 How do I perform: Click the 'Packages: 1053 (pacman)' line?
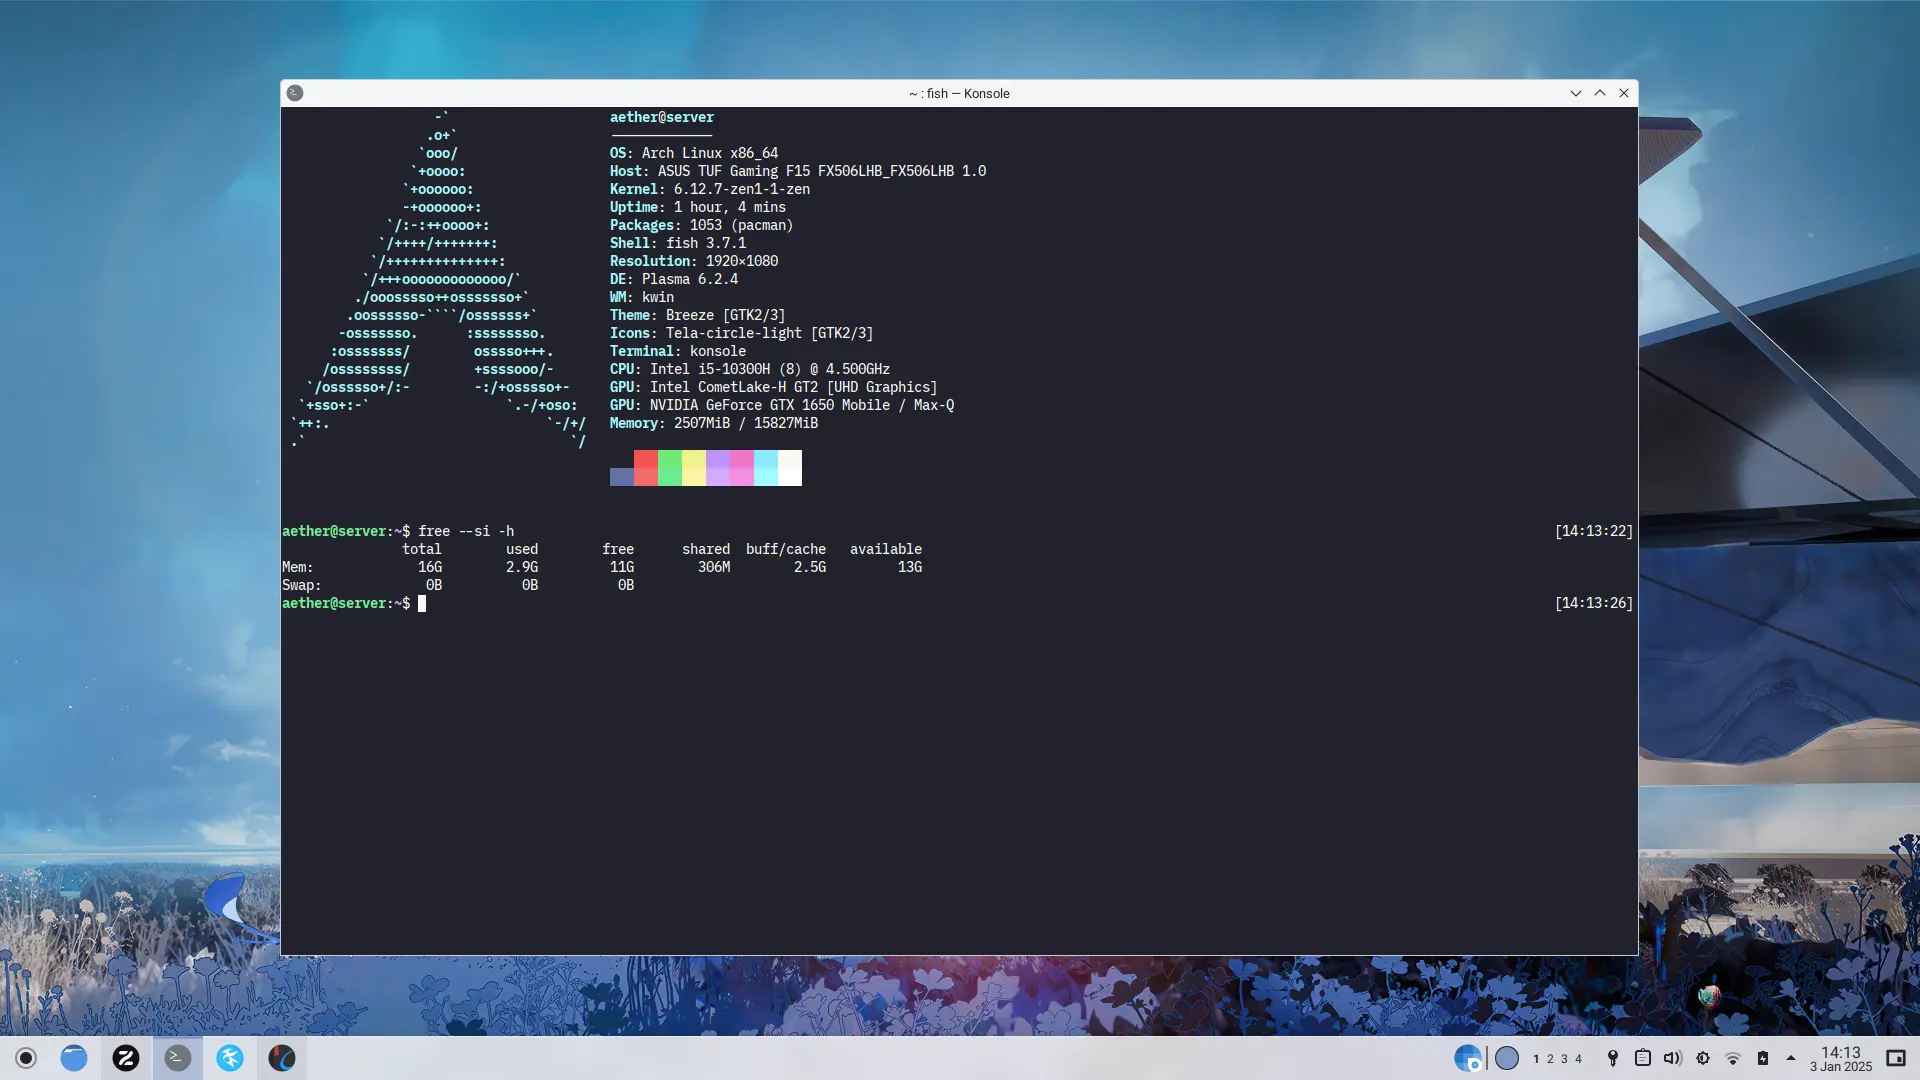tap(702, 225)
